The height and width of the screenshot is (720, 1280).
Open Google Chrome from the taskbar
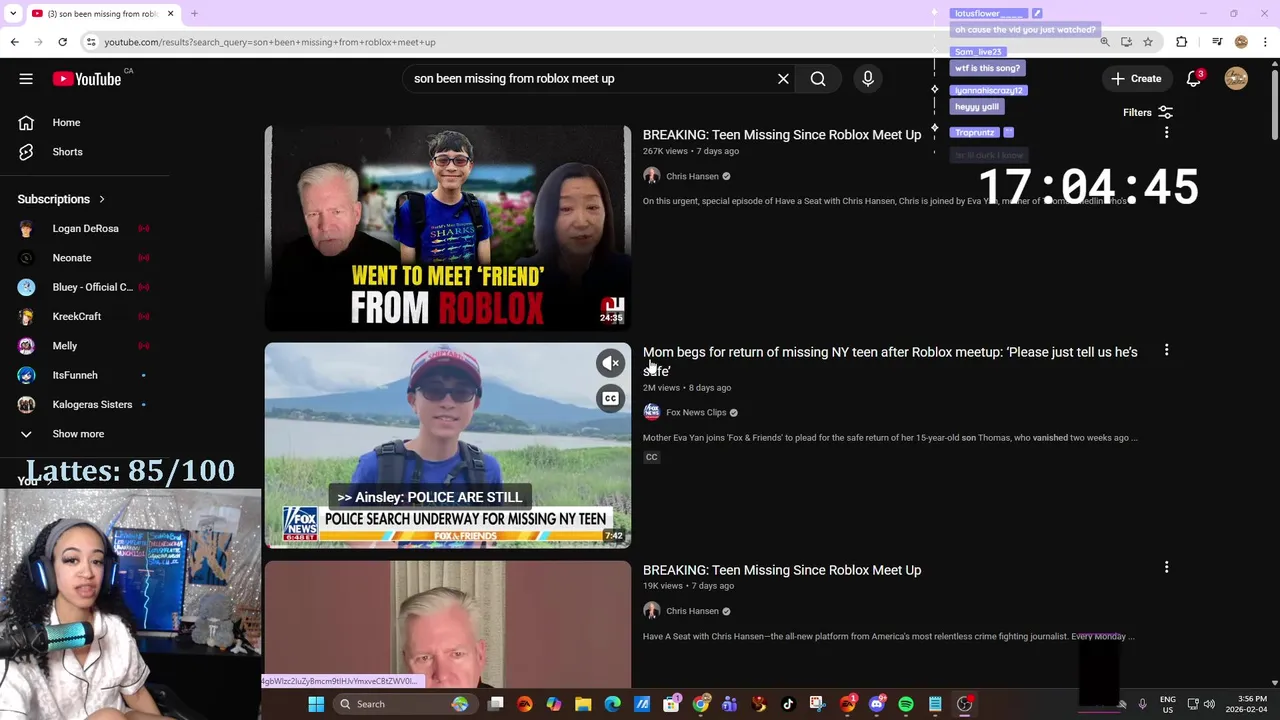click(701, 704)
